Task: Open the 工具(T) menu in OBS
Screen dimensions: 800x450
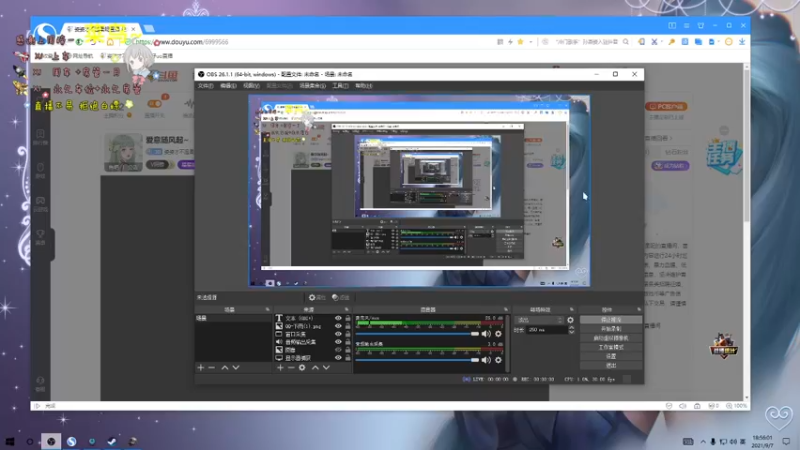Action: tap(340, 86)
